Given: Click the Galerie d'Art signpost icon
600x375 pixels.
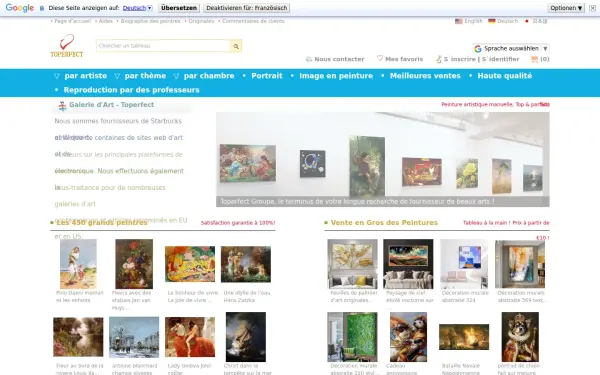Looking at the screenshot, I should (x=62, y=106).
